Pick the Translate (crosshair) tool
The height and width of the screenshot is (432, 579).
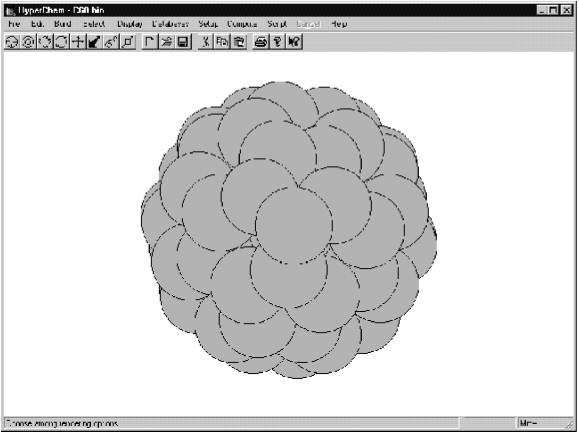(x=78, y=42)
